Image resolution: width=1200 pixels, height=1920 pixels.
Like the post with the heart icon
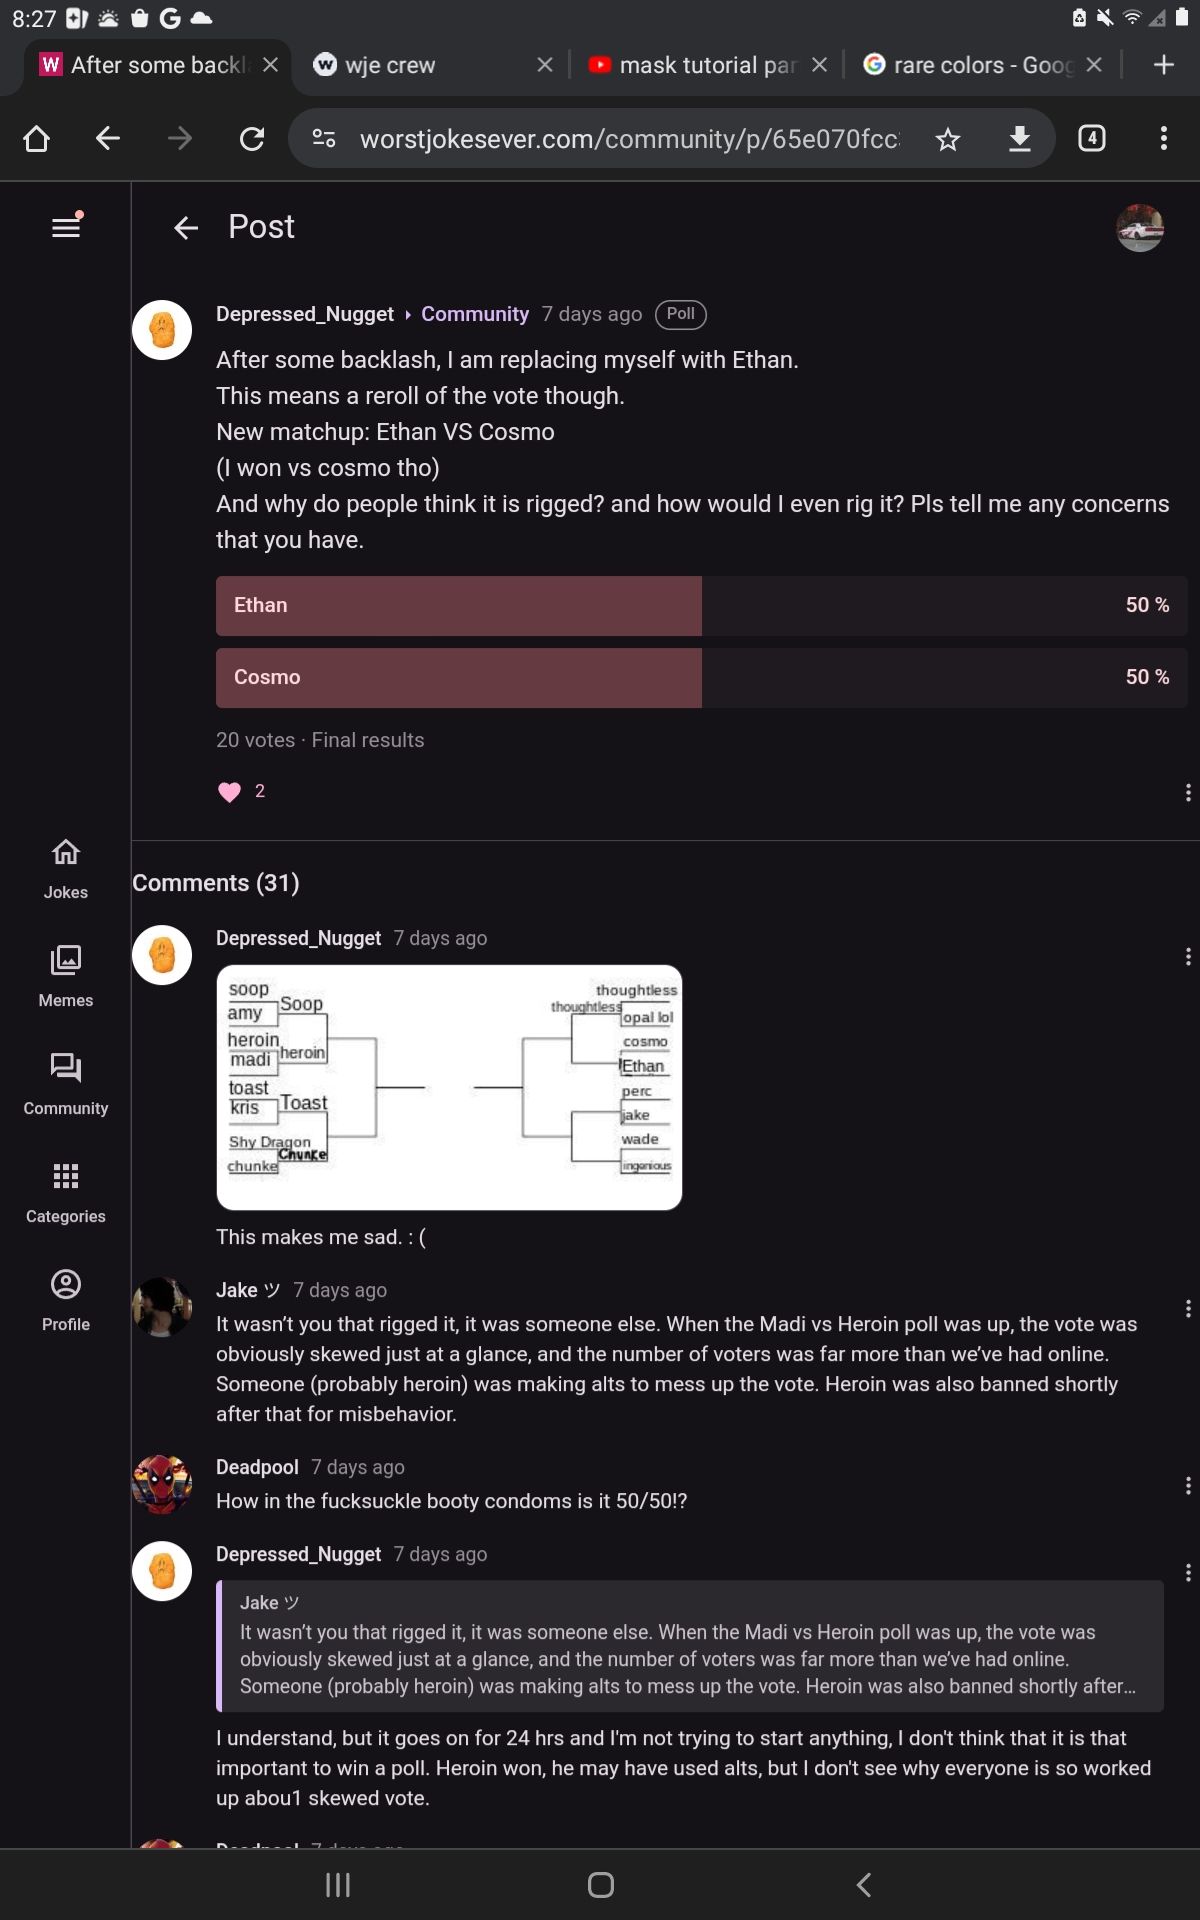click(x=230, y=792)
